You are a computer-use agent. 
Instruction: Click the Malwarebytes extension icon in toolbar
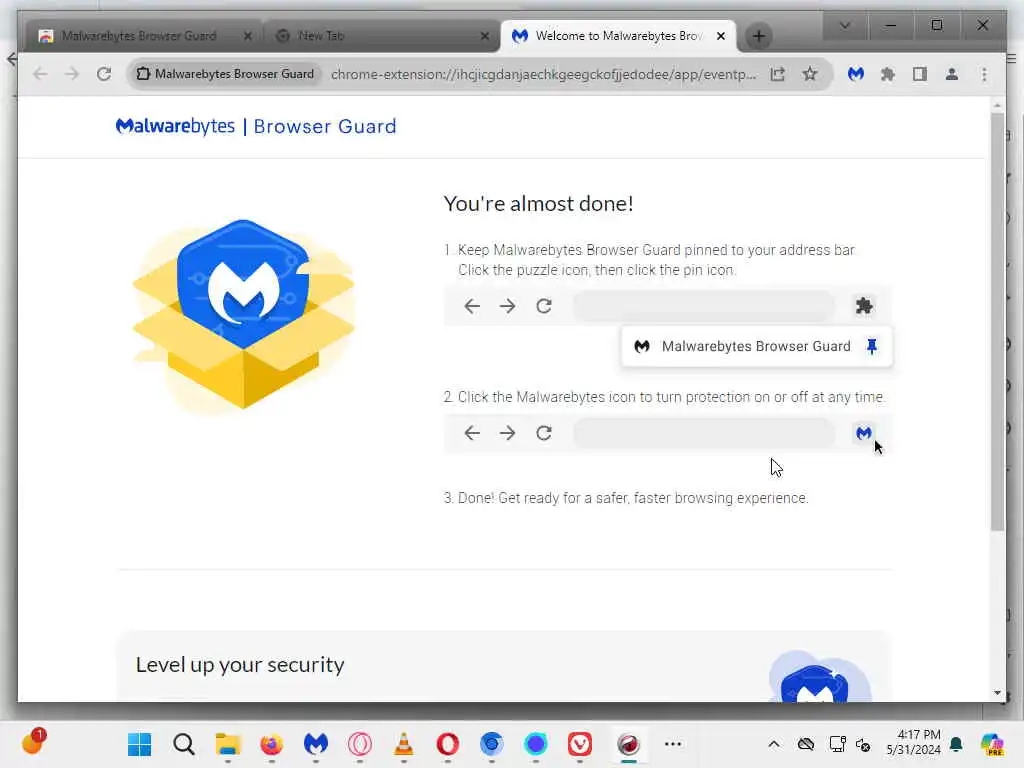pos(856,74)
